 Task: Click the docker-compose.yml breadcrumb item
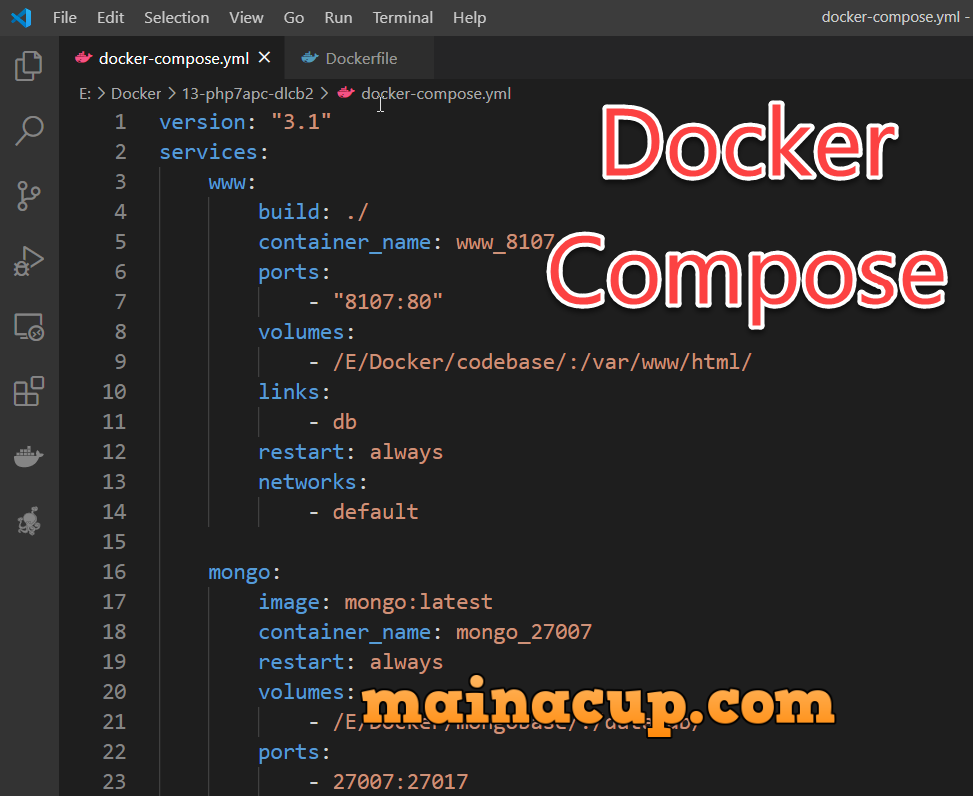click(436, 94)
